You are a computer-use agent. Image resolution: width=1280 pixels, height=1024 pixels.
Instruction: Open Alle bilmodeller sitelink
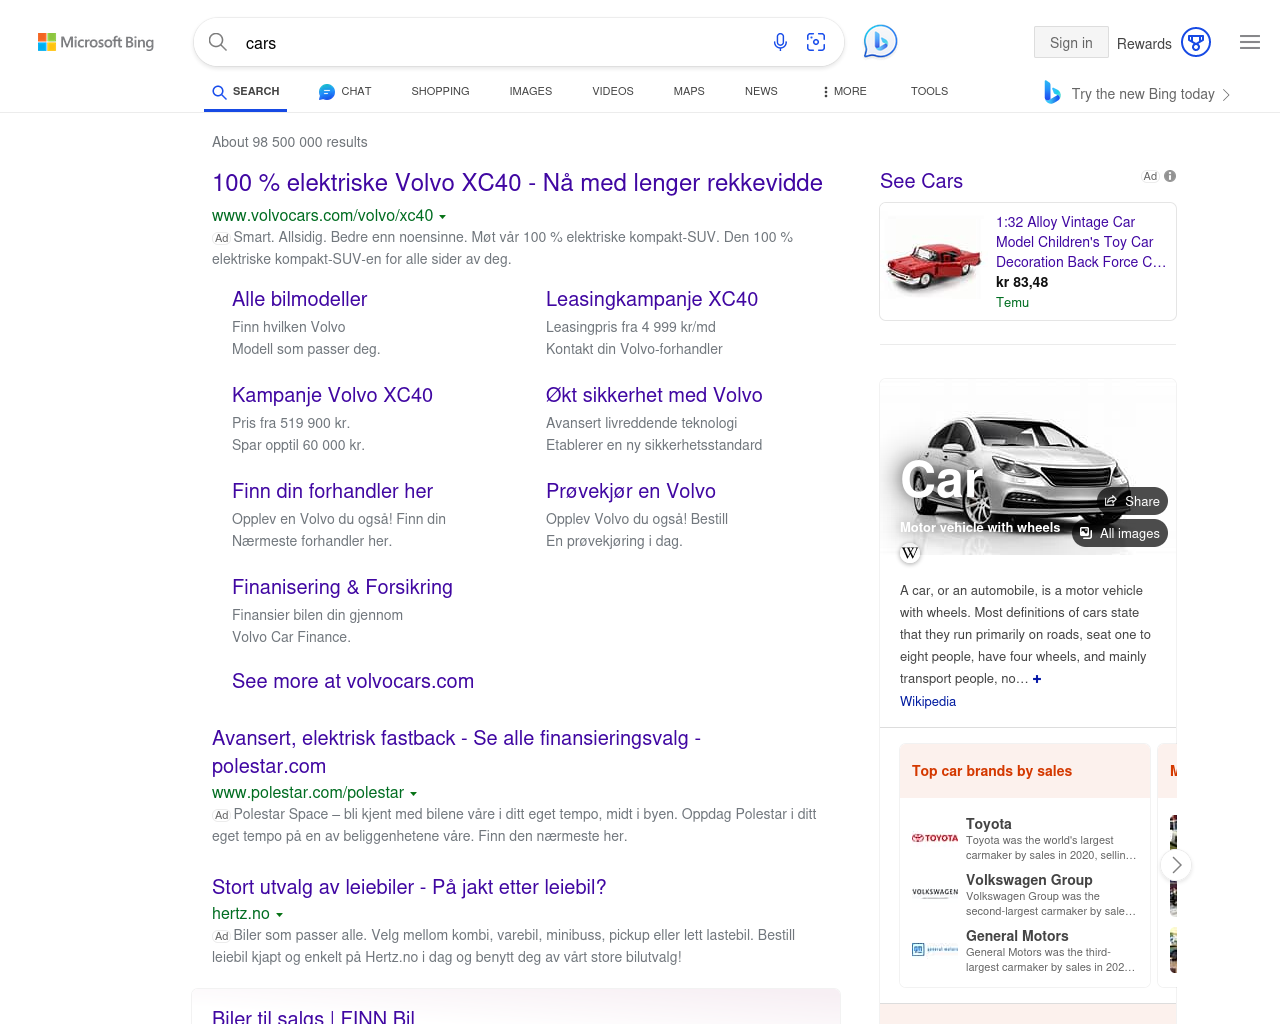point(299,299)
